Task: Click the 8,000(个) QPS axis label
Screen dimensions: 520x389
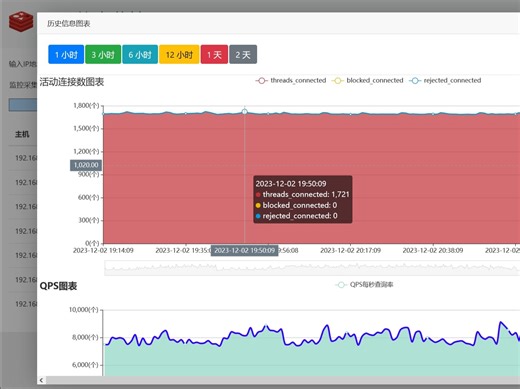Action: [85, 337]
